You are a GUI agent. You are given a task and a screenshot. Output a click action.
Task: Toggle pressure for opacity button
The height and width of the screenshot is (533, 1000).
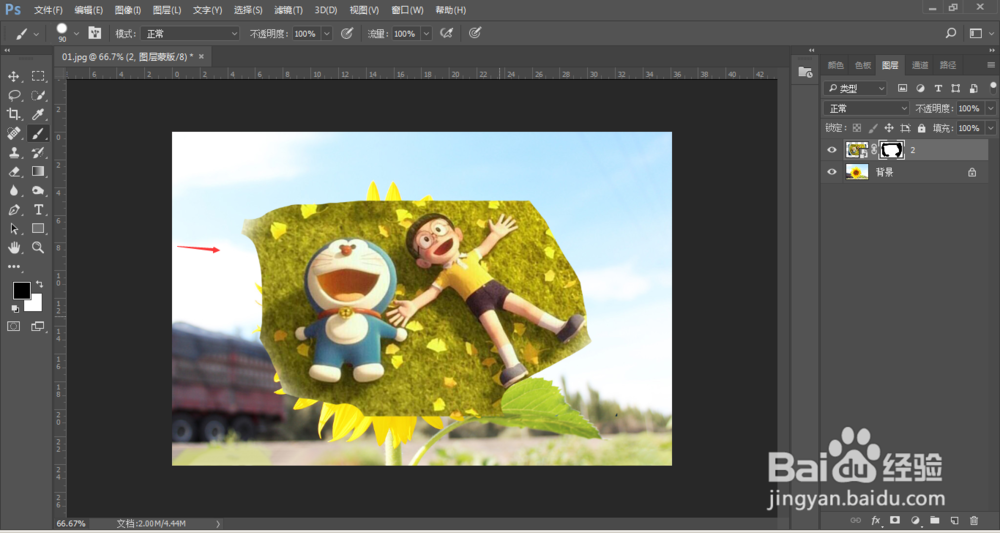pyautogui.click(x=347, y=33)
